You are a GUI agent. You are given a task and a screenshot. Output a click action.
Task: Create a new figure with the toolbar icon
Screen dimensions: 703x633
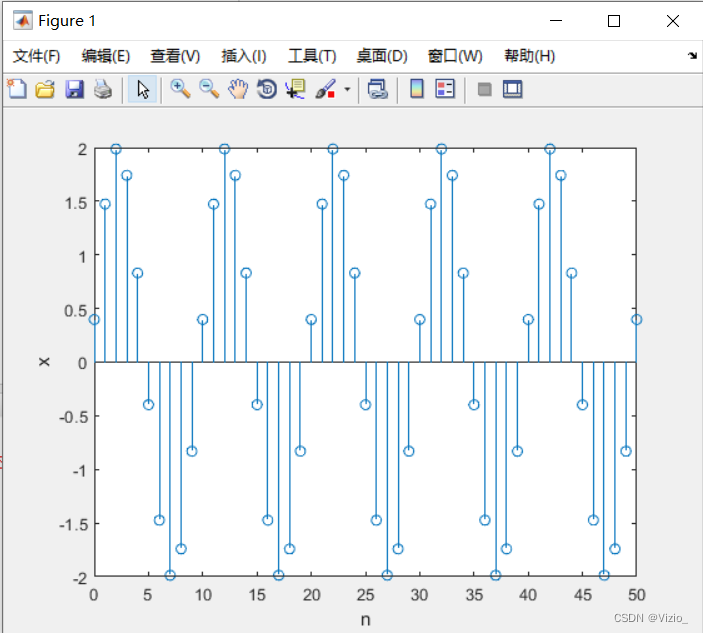[17, 89]
